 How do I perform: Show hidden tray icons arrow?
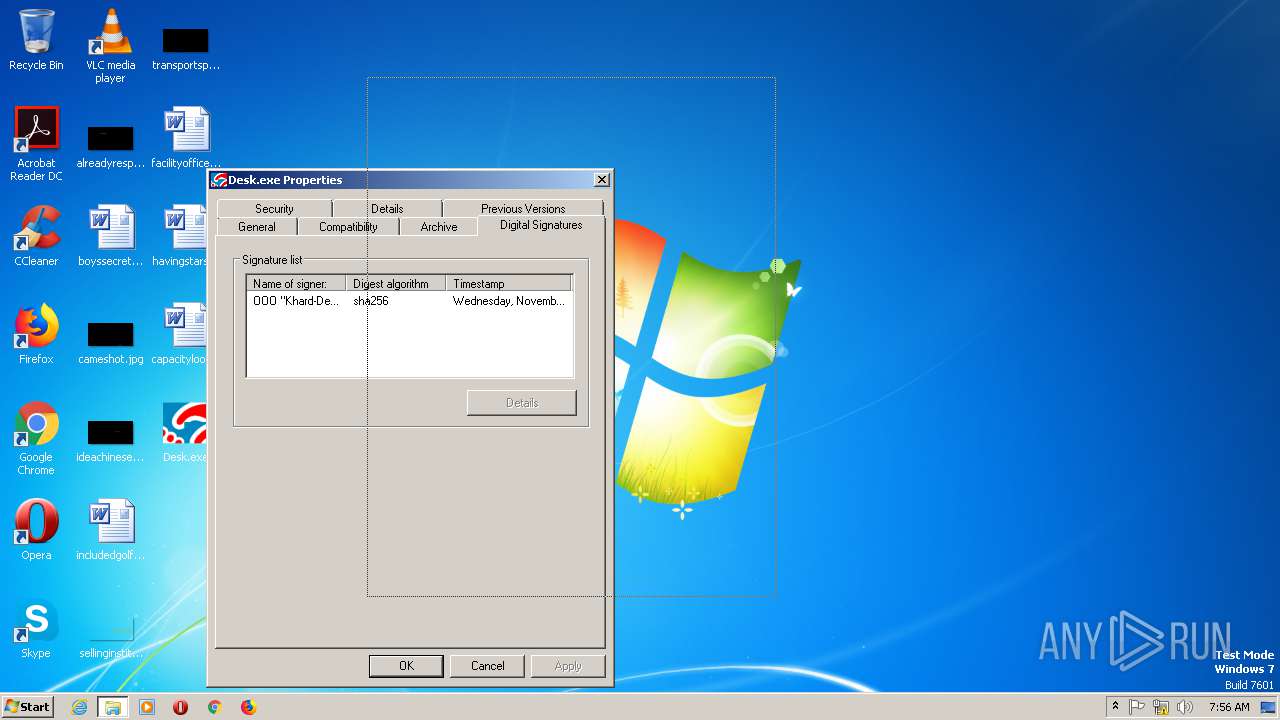point(1115,706)
